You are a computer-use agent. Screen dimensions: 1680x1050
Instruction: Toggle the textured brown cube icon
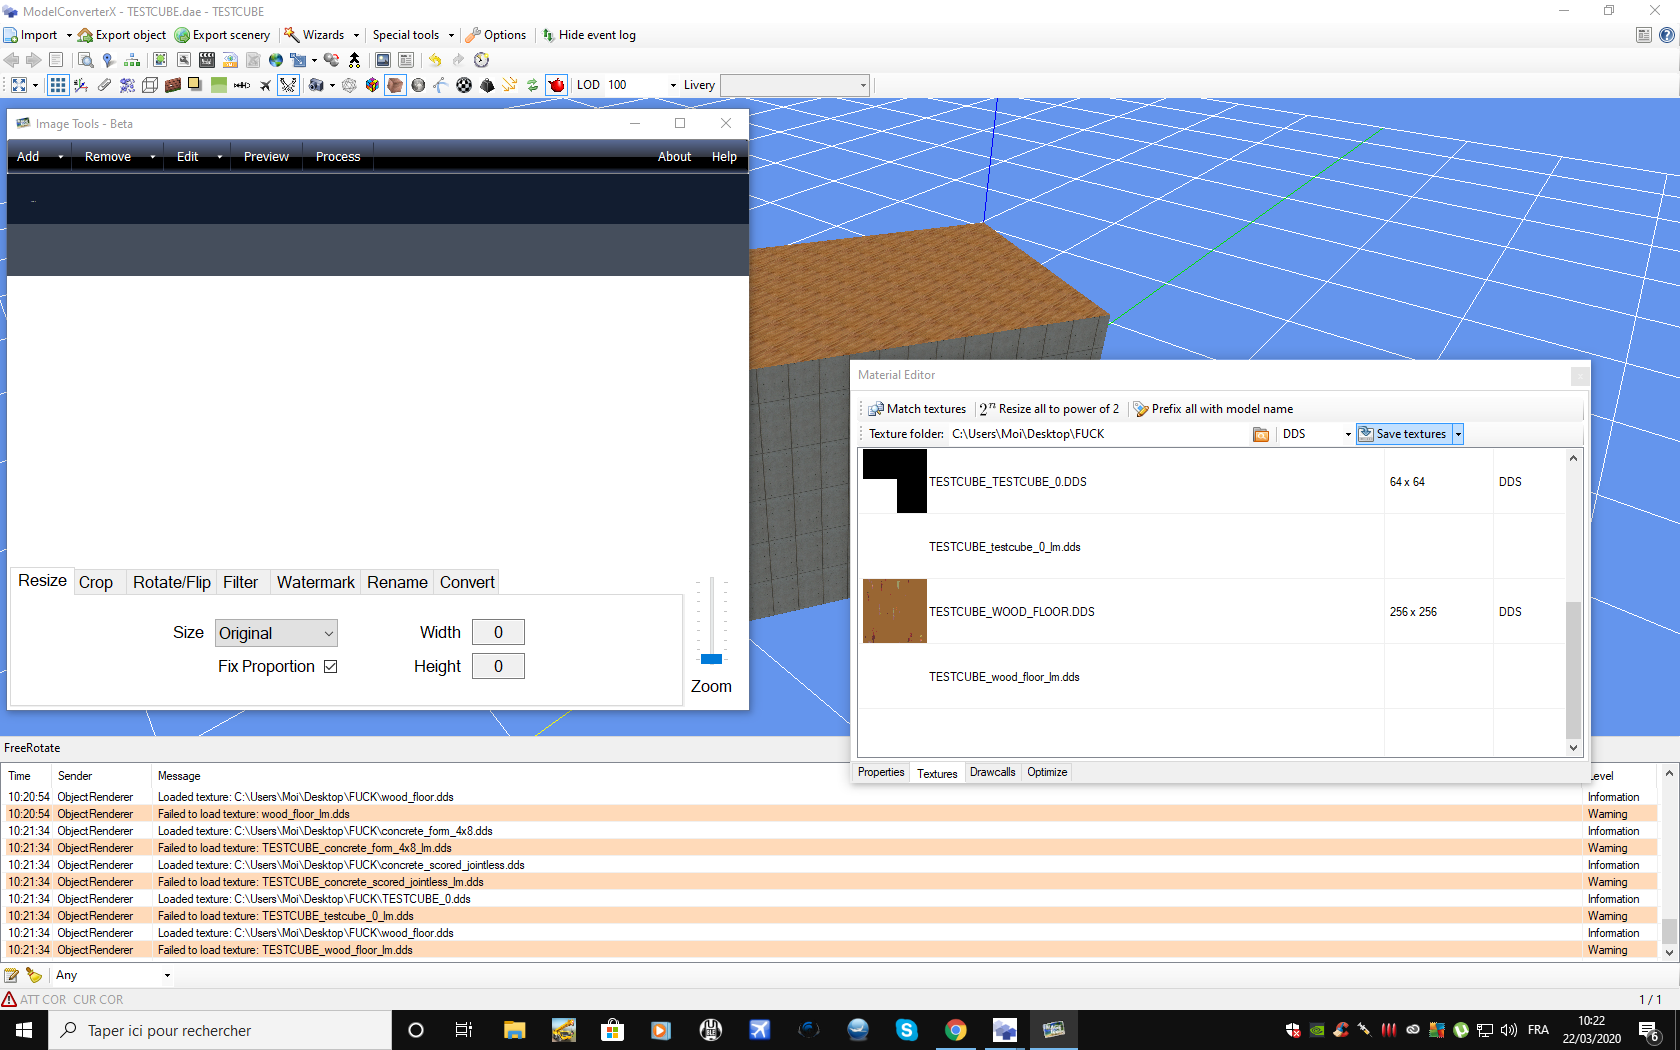[x=395, y=85]
